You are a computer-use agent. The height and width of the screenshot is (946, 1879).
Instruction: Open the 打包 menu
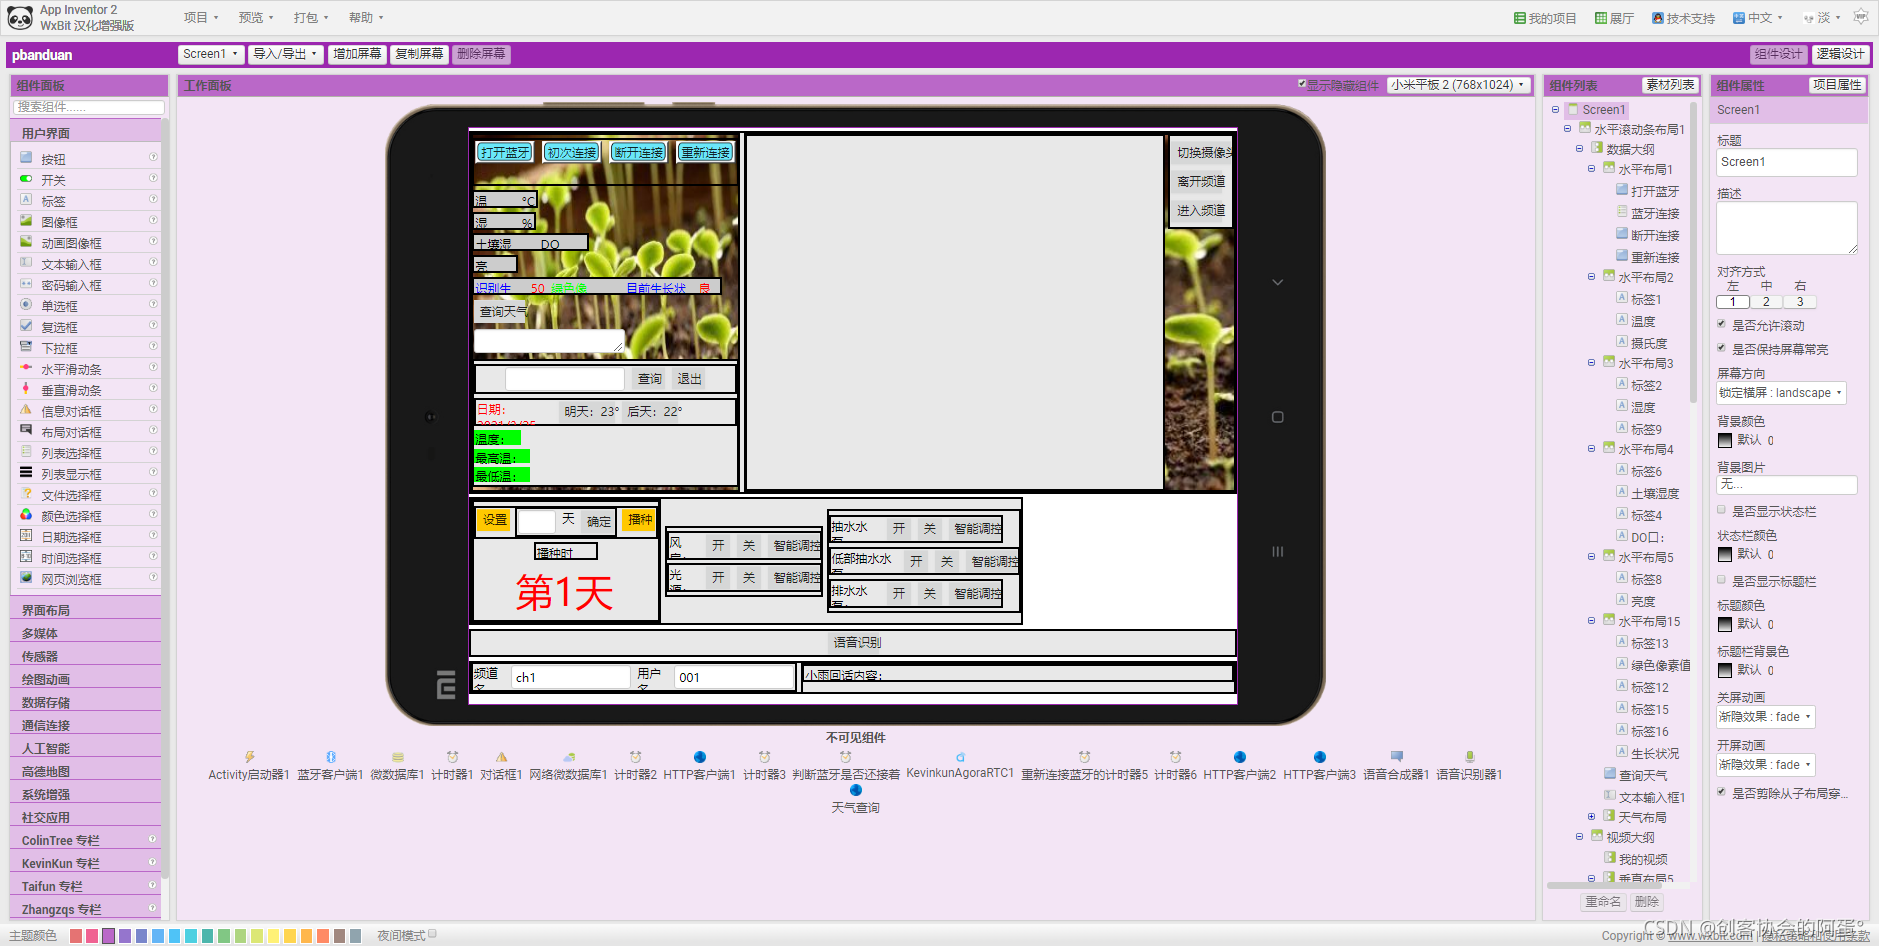click(x=311, y=18)
